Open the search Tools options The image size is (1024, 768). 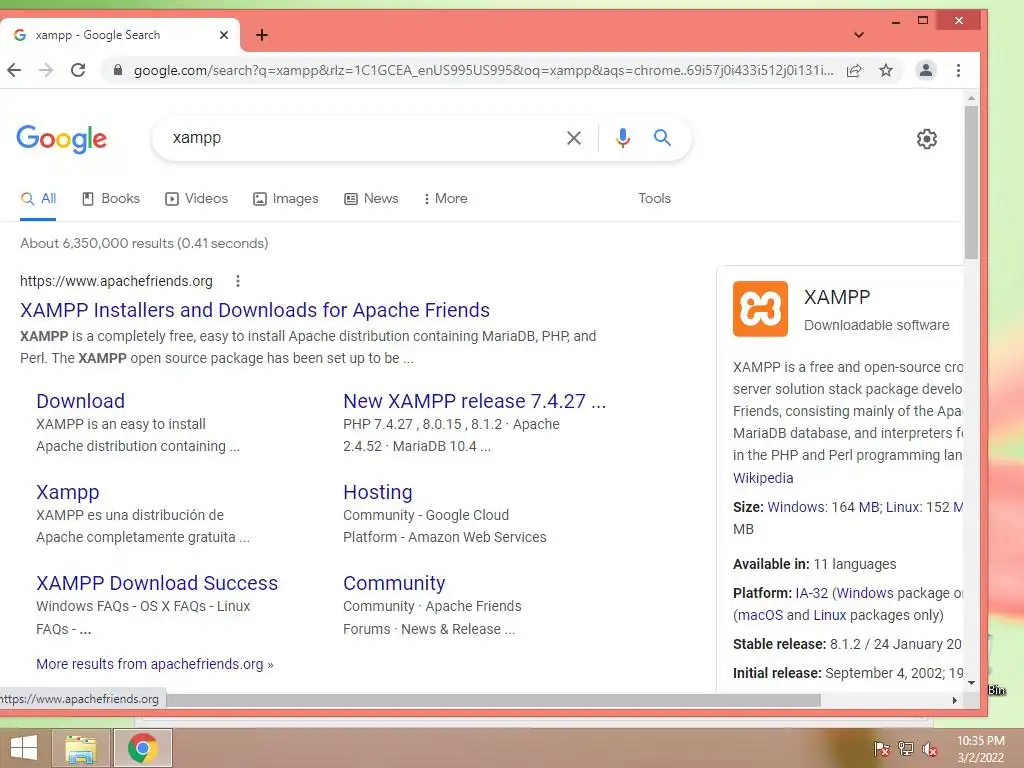pos(654,198)
